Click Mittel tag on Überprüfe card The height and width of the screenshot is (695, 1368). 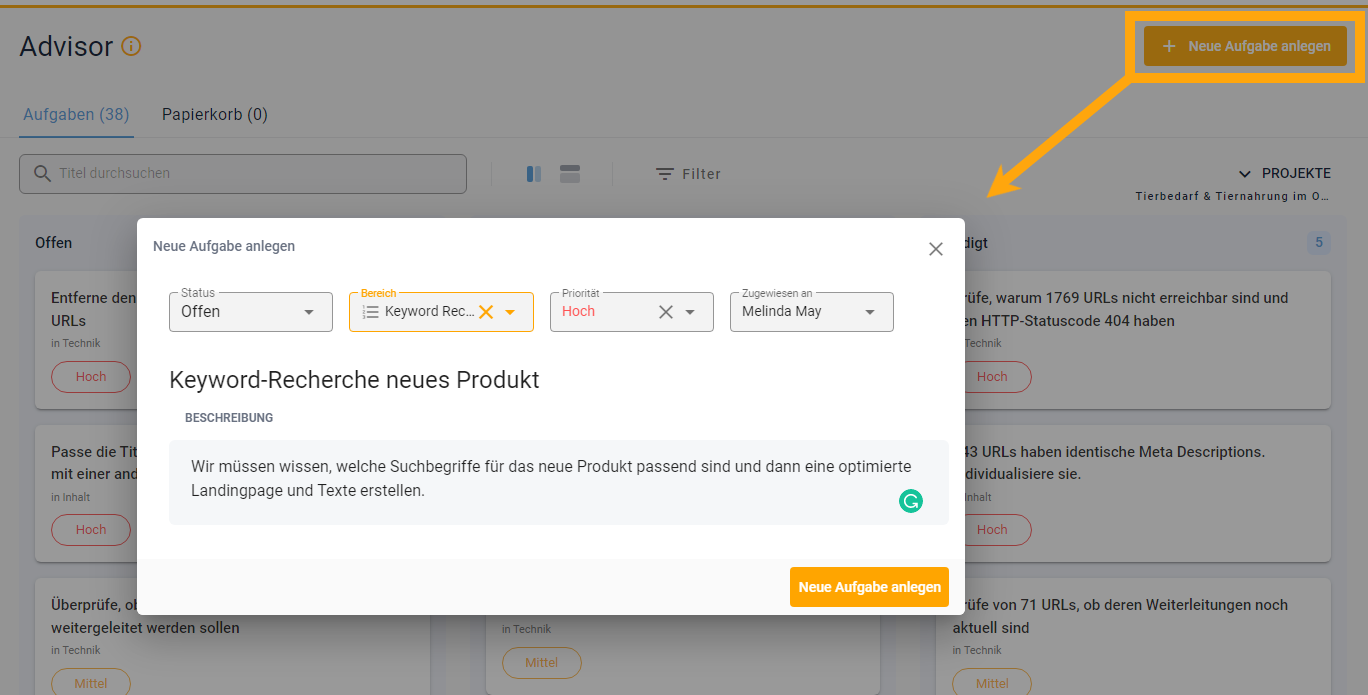tap(91, 683)
